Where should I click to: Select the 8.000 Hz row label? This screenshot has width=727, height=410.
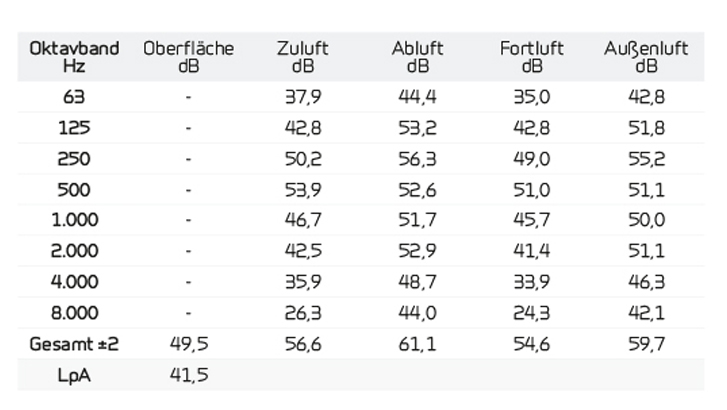pyautogui.click(x=75, y=313)
